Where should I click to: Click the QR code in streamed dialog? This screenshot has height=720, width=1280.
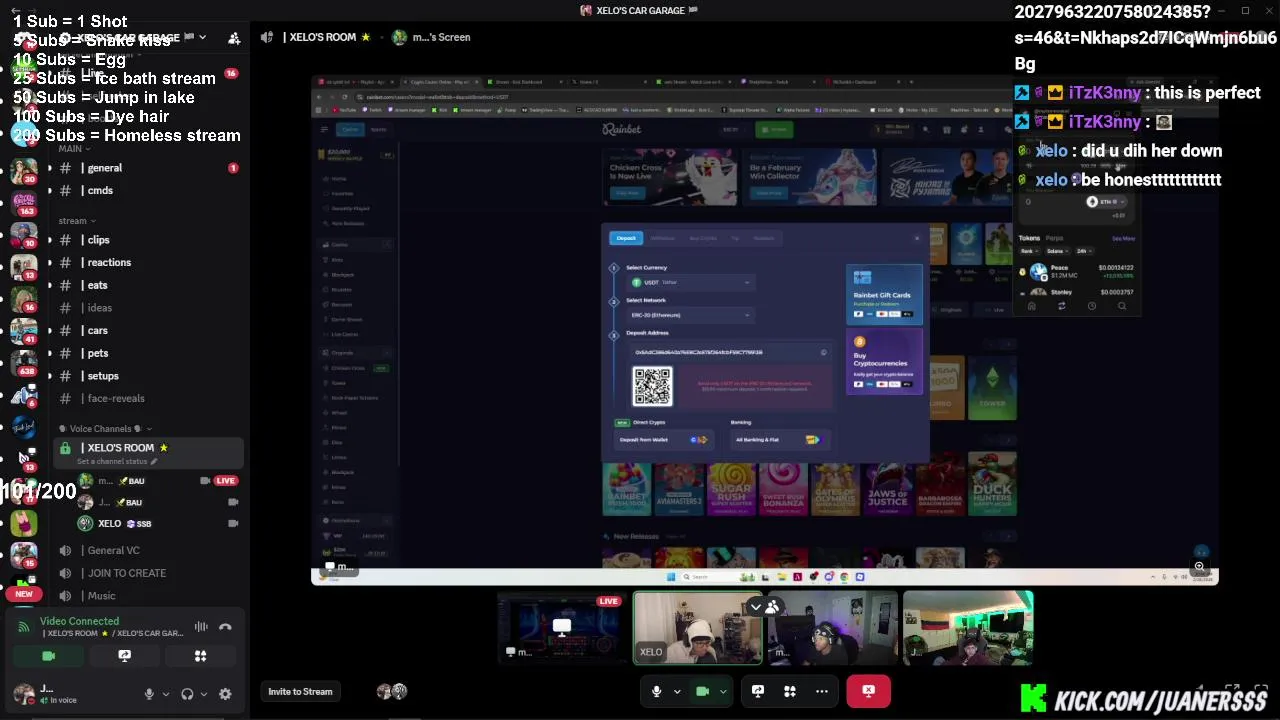[x=652, y=387]
